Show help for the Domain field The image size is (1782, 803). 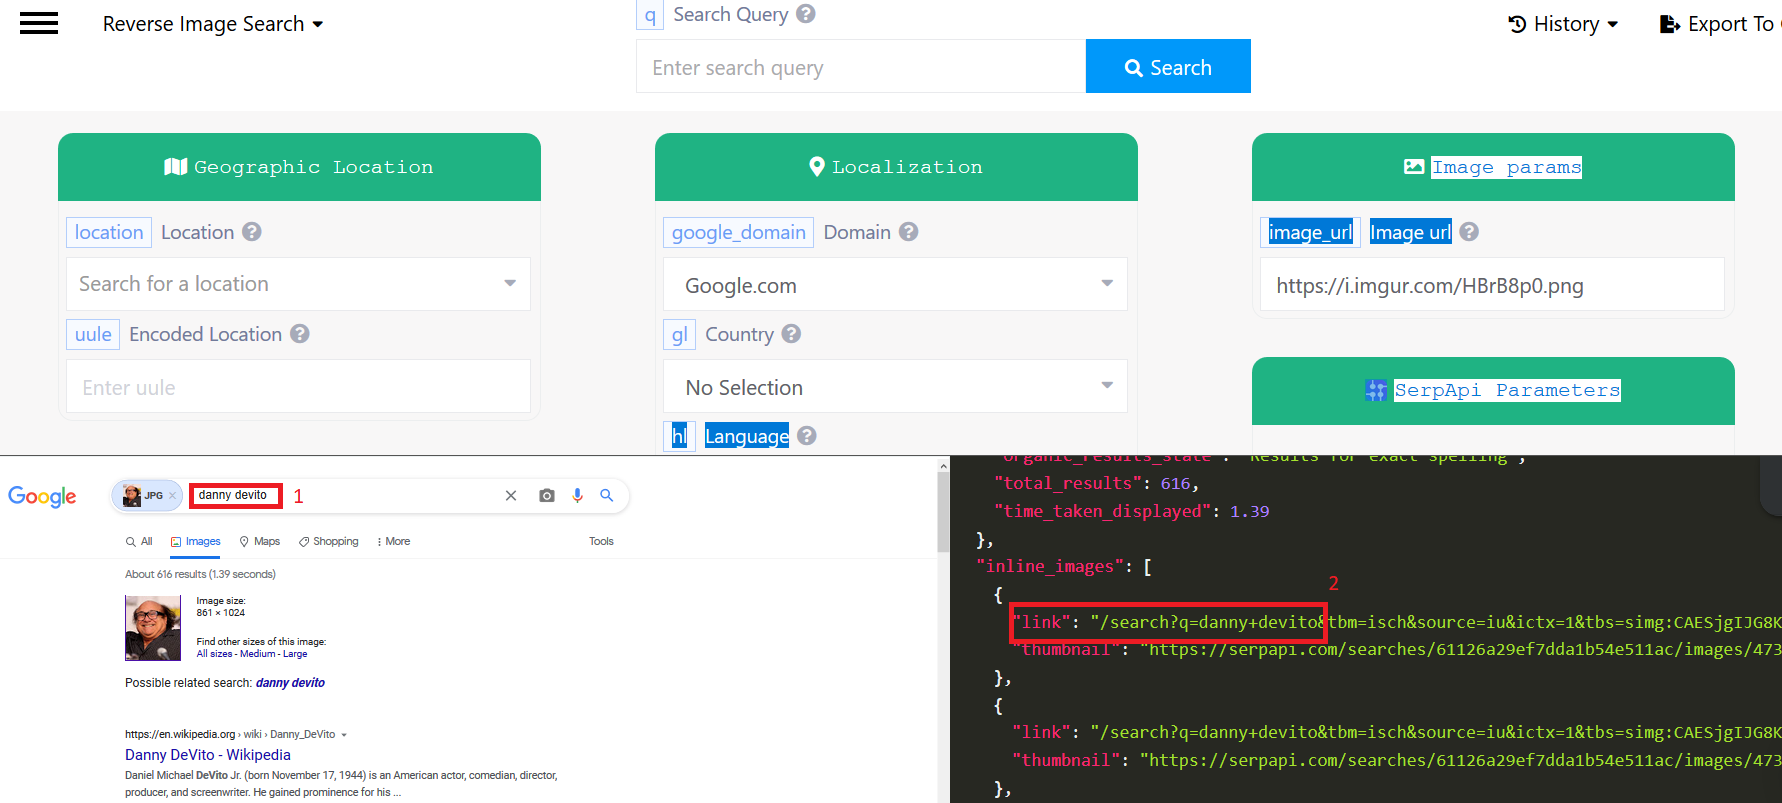[x=908, y=232]
